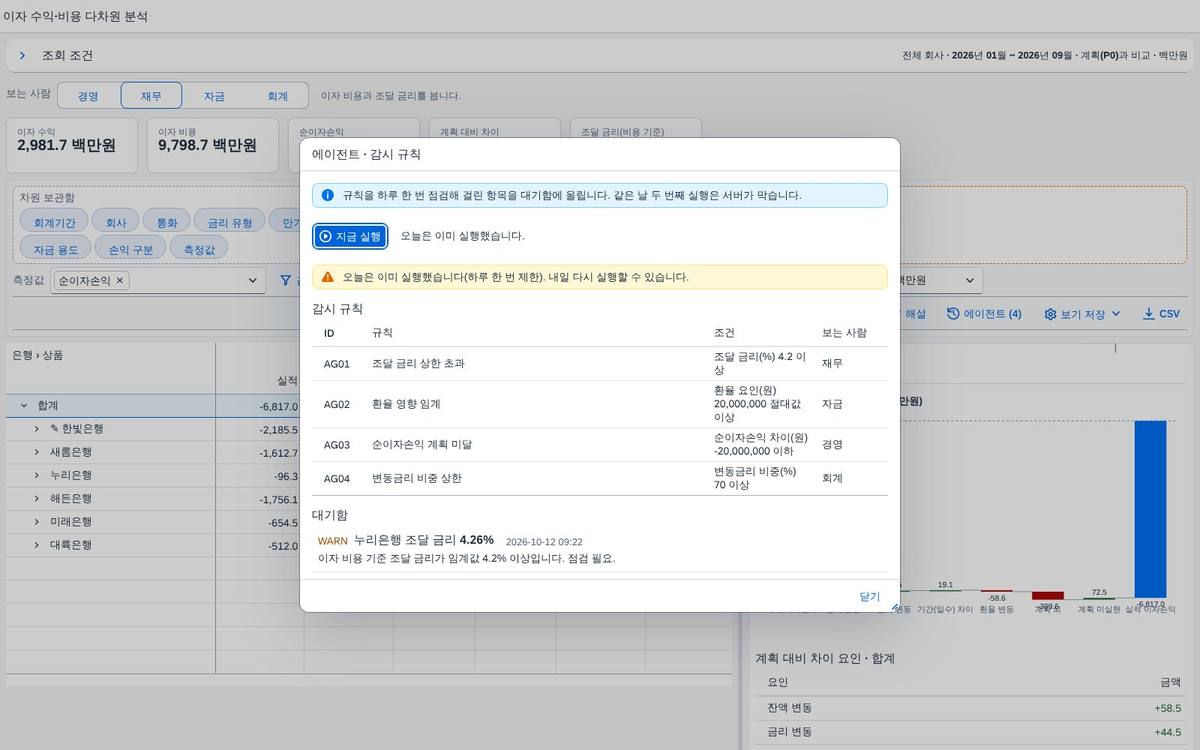
Task: Open the 보기 저장 menu
Action: pyautogui.click(x=1082, y=314)
